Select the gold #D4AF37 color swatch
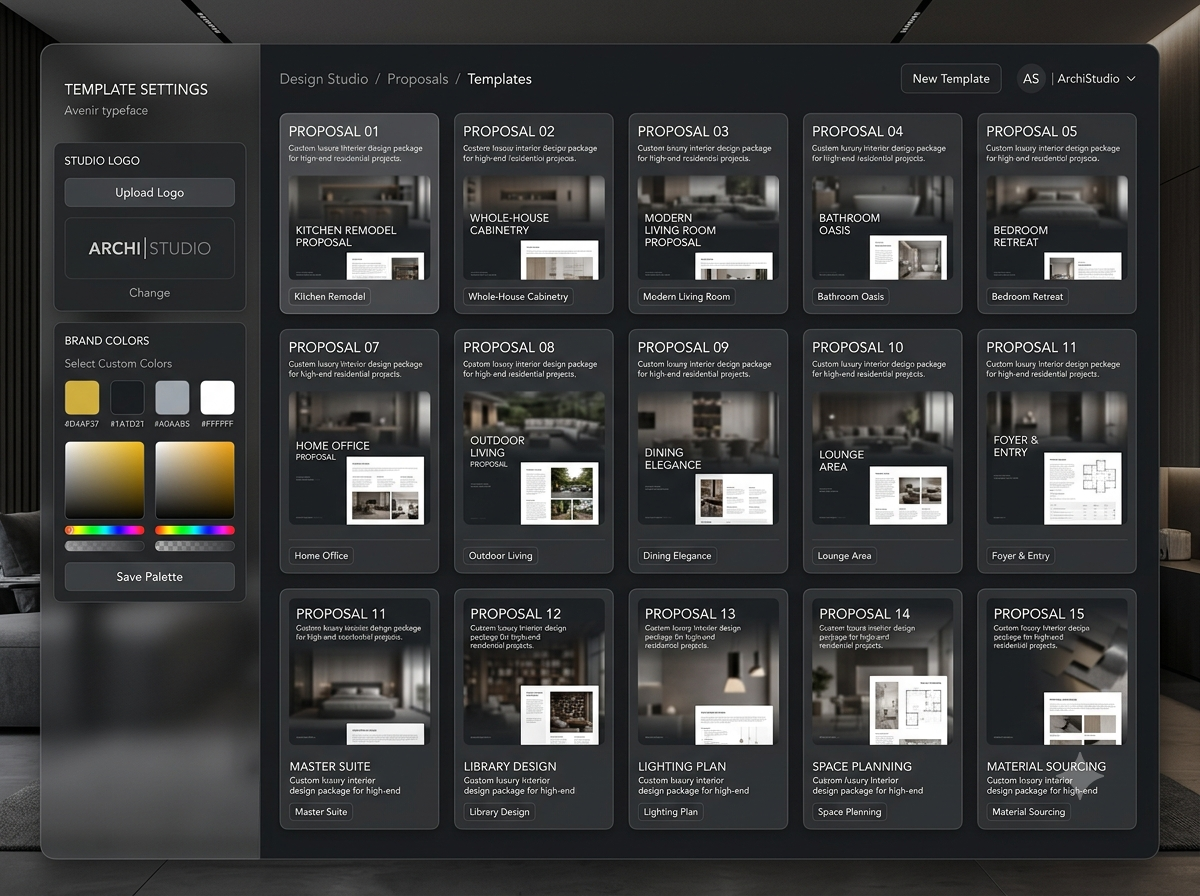Viewport: 1200px width, 896px height. coord(82,397)
